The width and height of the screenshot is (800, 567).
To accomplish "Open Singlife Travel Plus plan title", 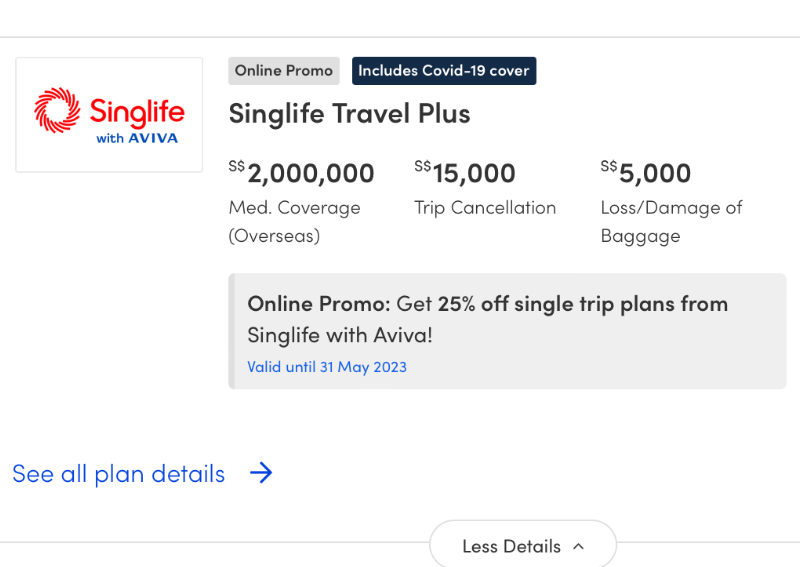I will 349,113.
